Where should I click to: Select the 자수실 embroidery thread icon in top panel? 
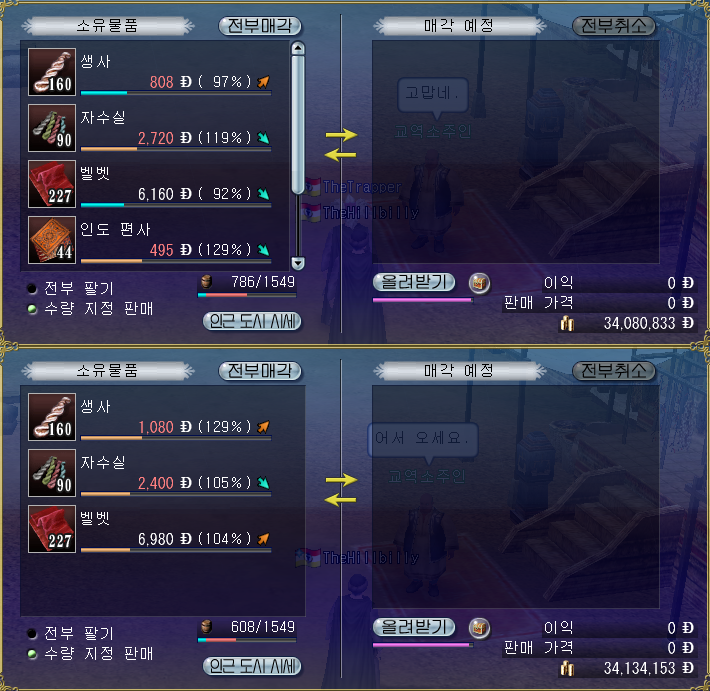click(52, 128)
